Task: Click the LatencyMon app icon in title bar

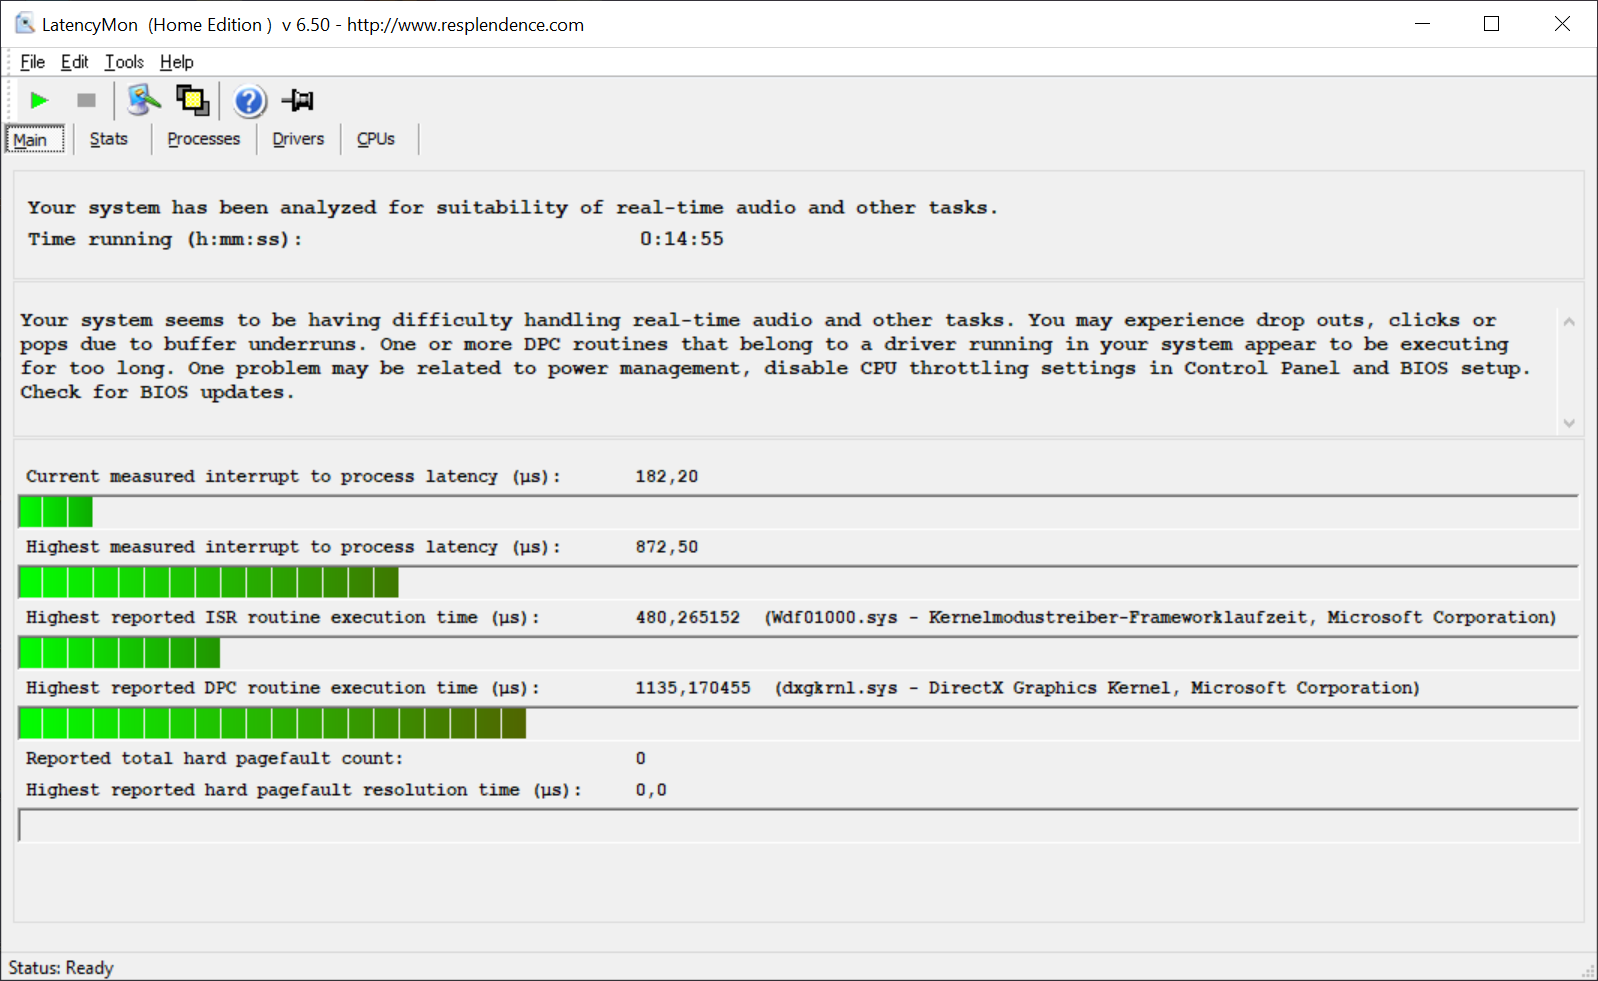Action: tap(24, 23)
